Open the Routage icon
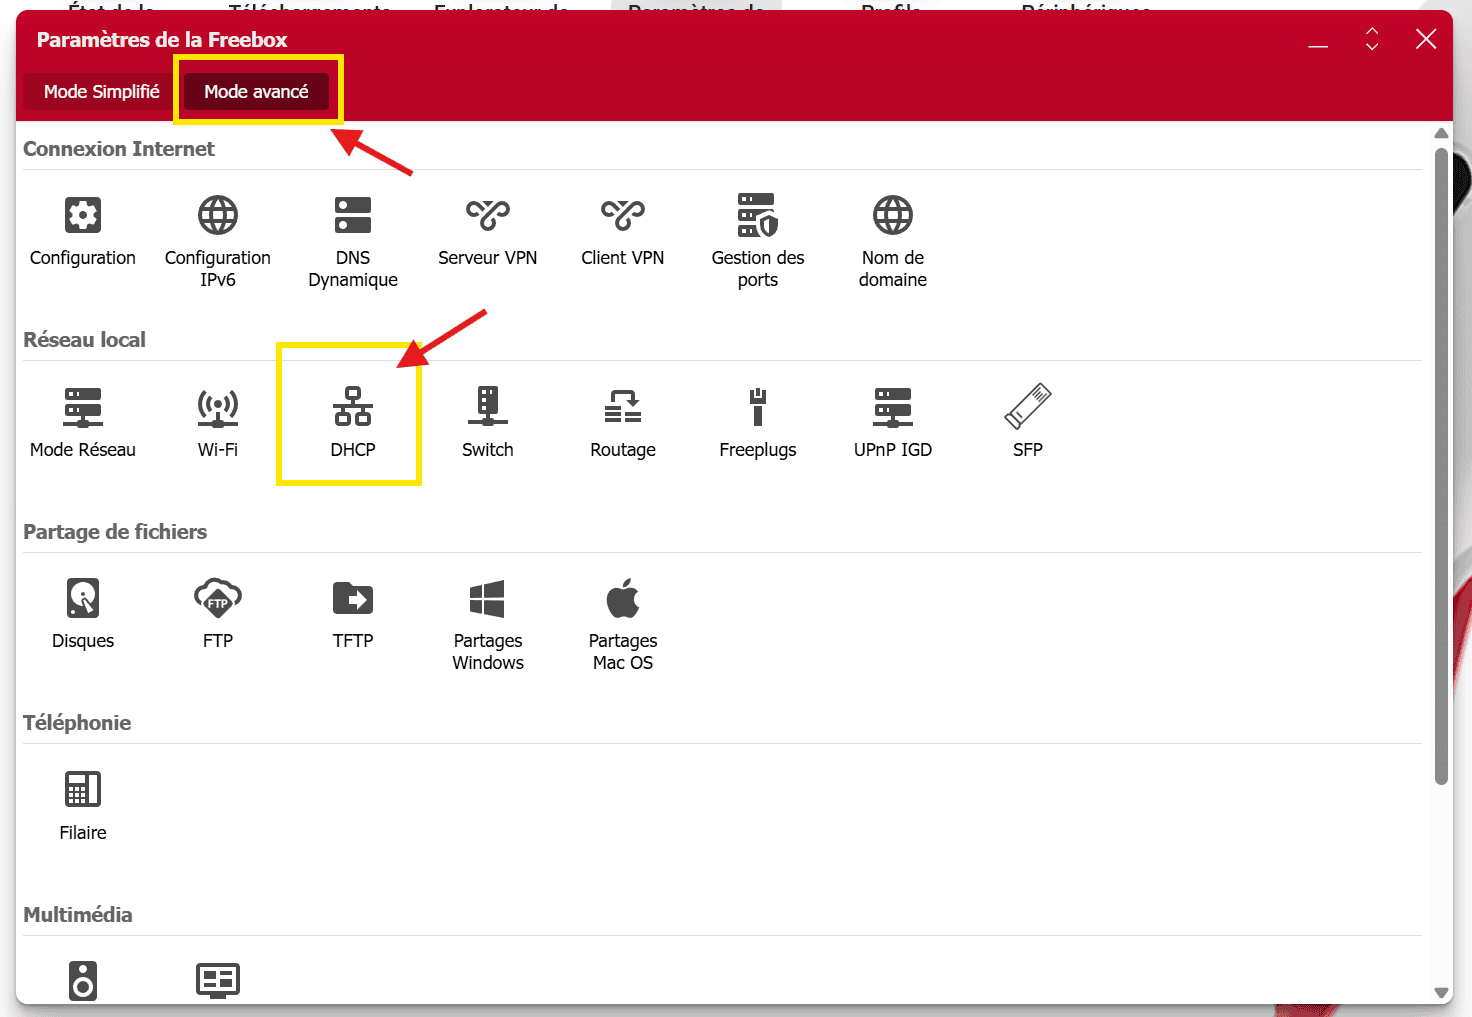Image resolution: width=1472 pixels, height=1017 pixels. point(623,406)
